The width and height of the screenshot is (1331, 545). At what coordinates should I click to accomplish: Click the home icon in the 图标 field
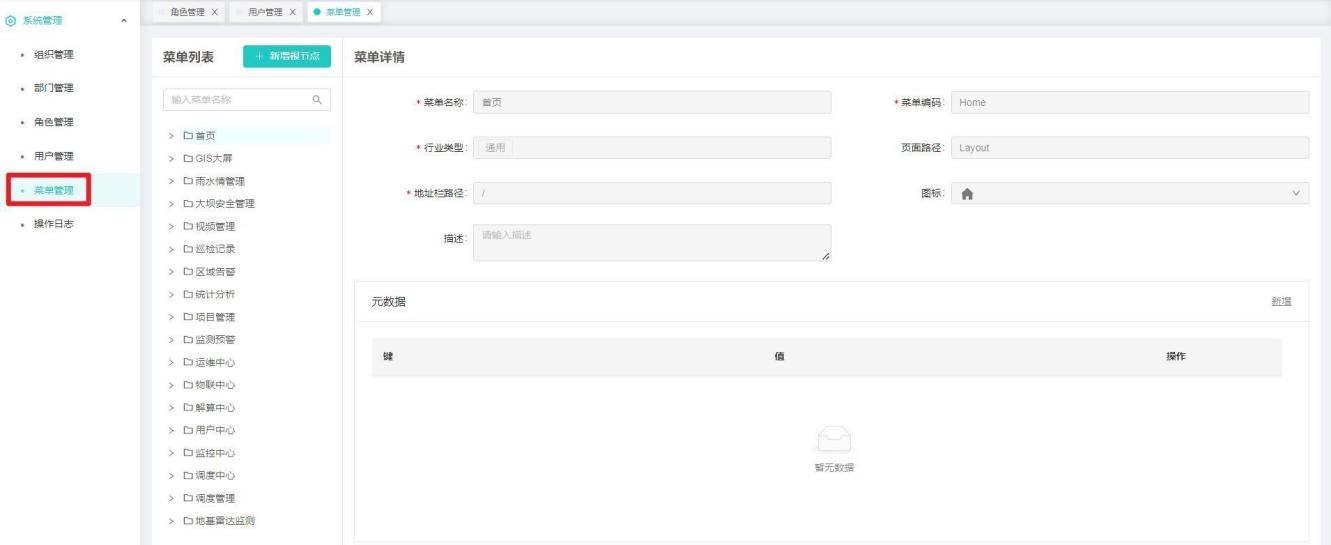967,193
